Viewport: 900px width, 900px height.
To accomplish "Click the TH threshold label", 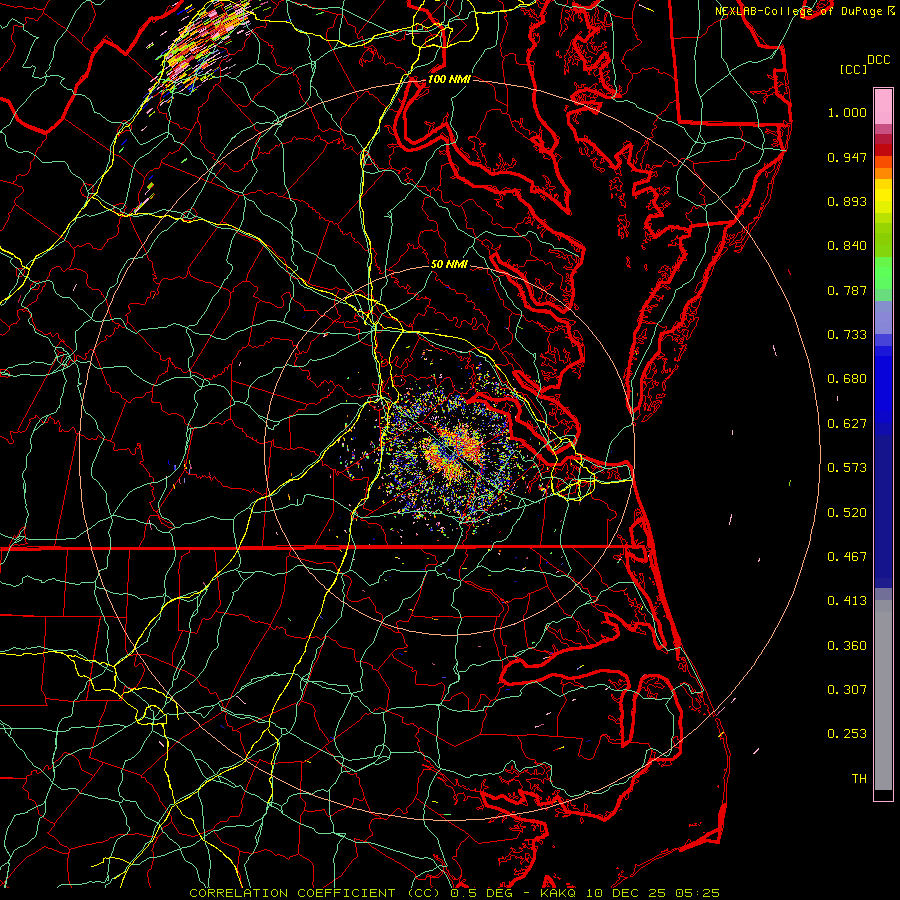I will (x=859, y=779).
